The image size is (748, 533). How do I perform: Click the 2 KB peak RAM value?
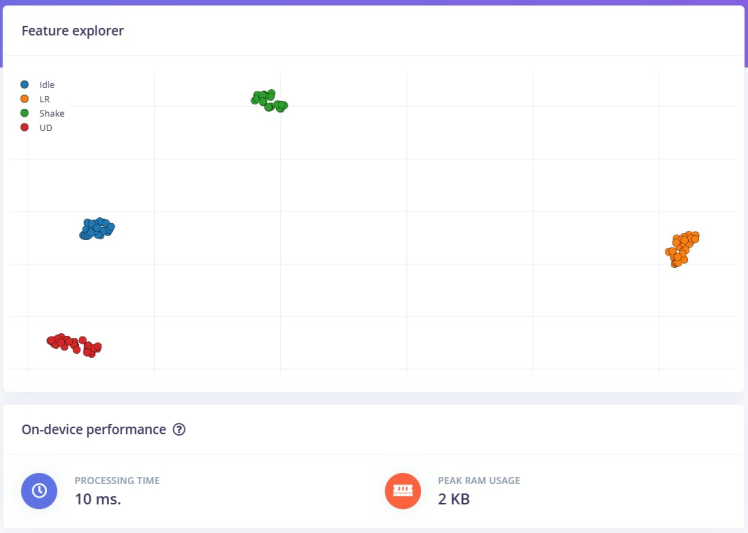tap(454, 499)
